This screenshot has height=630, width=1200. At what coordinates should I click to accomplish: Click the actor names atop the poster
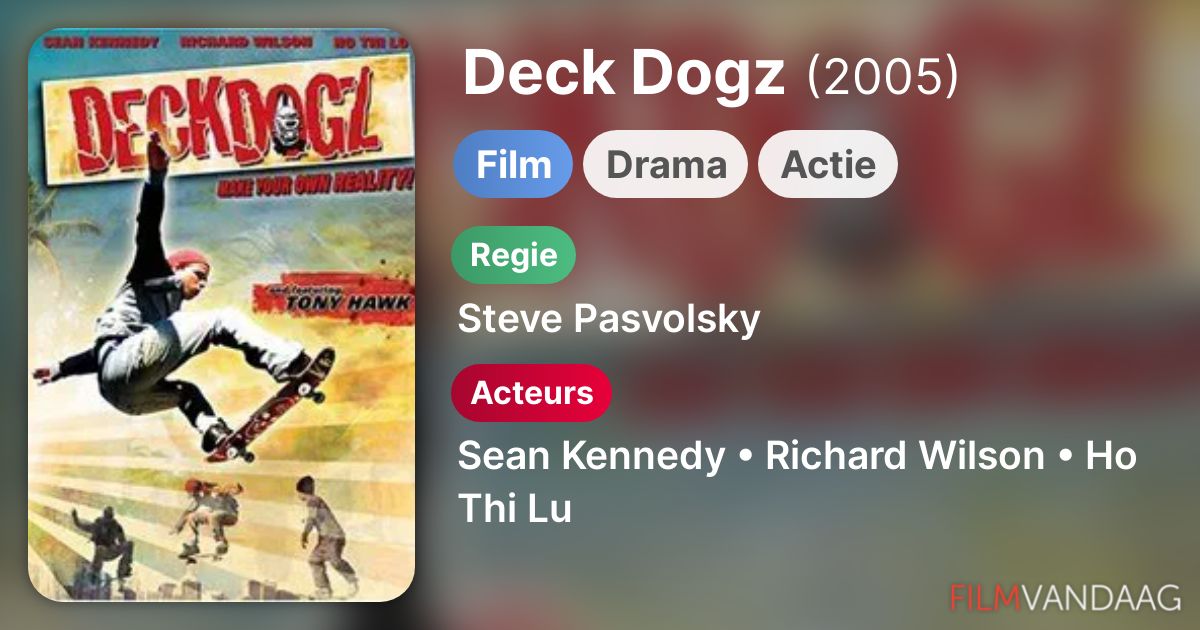coord(222,43)
